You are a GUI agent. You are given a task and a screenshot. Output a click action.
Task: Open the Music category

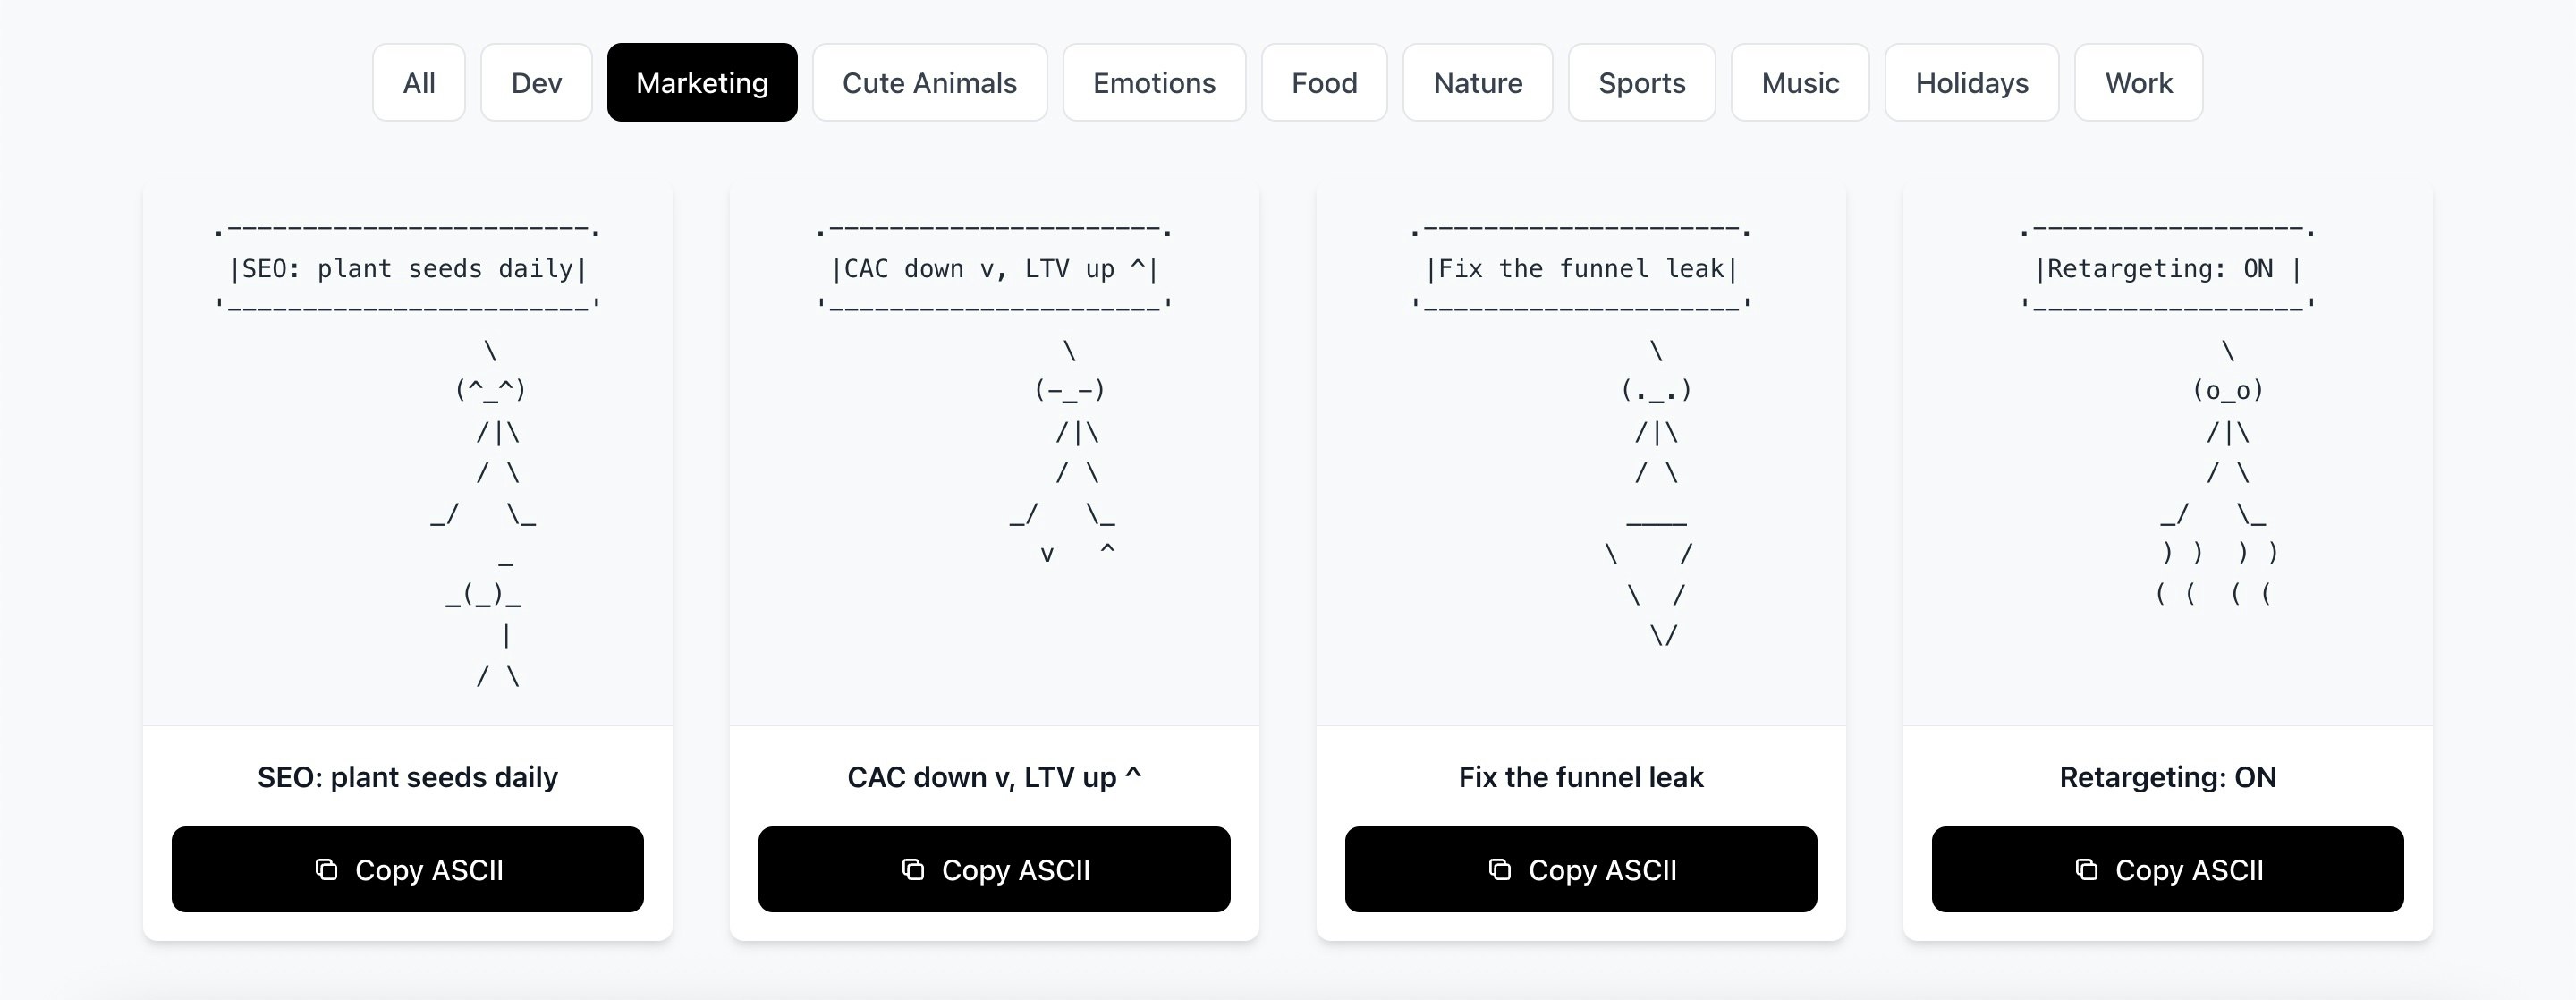pos(1800,82)
